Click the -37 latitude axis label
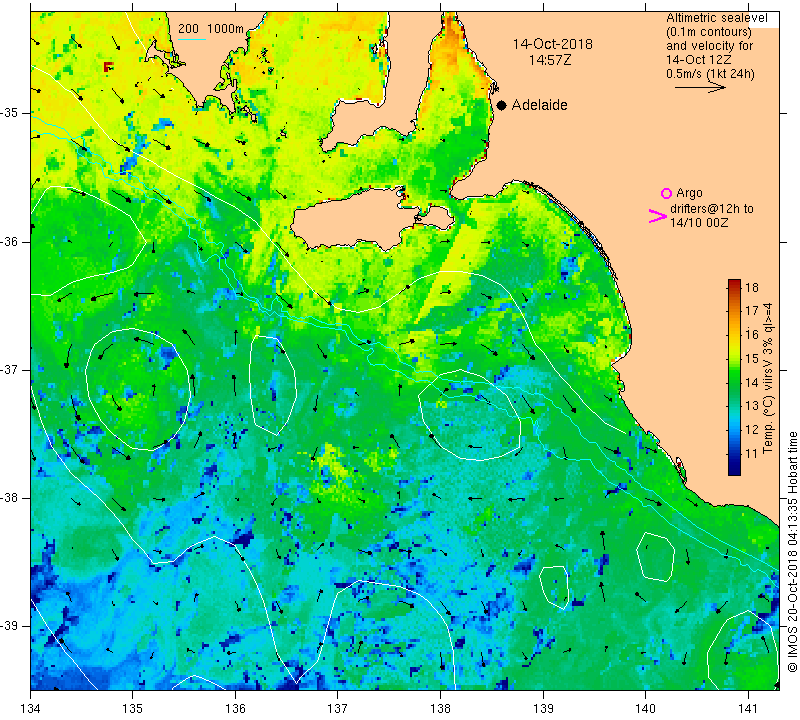Image resolution: width=800 pixels, height=720 pixels. [x=10, y=369]
